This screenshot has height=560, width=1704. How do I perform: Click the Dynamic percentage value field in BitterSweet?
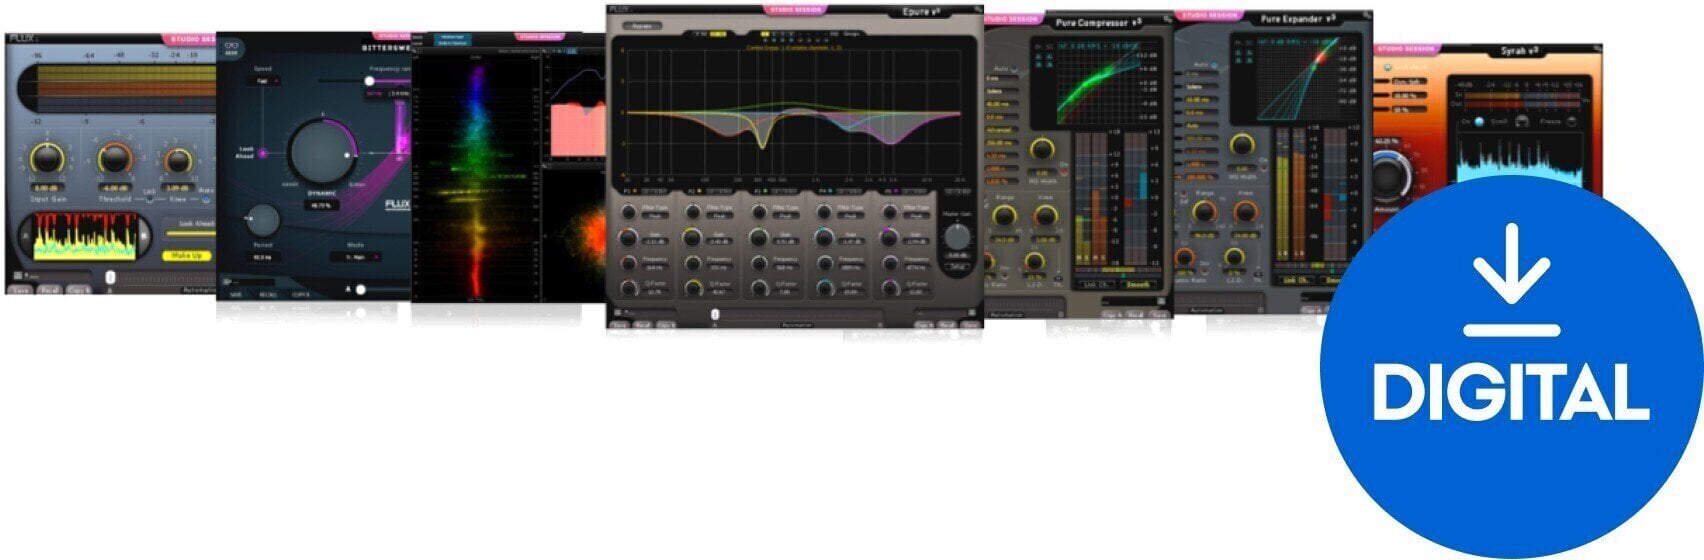point(321,204)
